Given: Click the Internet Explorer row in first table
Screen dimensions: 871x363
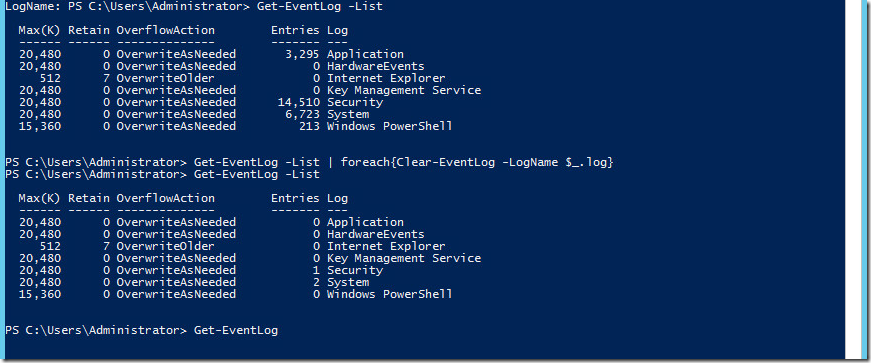Looking at the screenshot, I should tap(232, 78).
